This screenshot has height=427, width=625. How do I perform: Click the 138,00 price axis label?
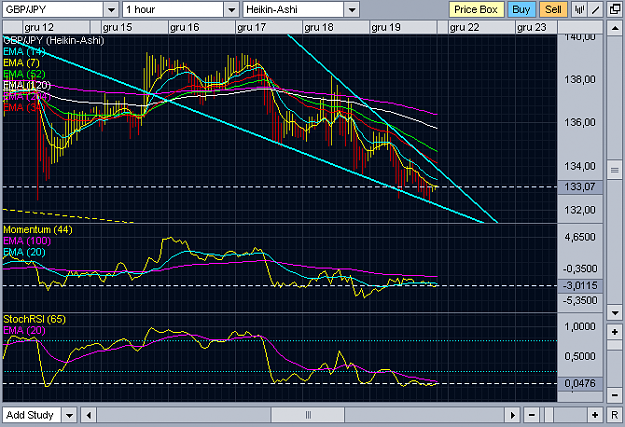(580, 79)
